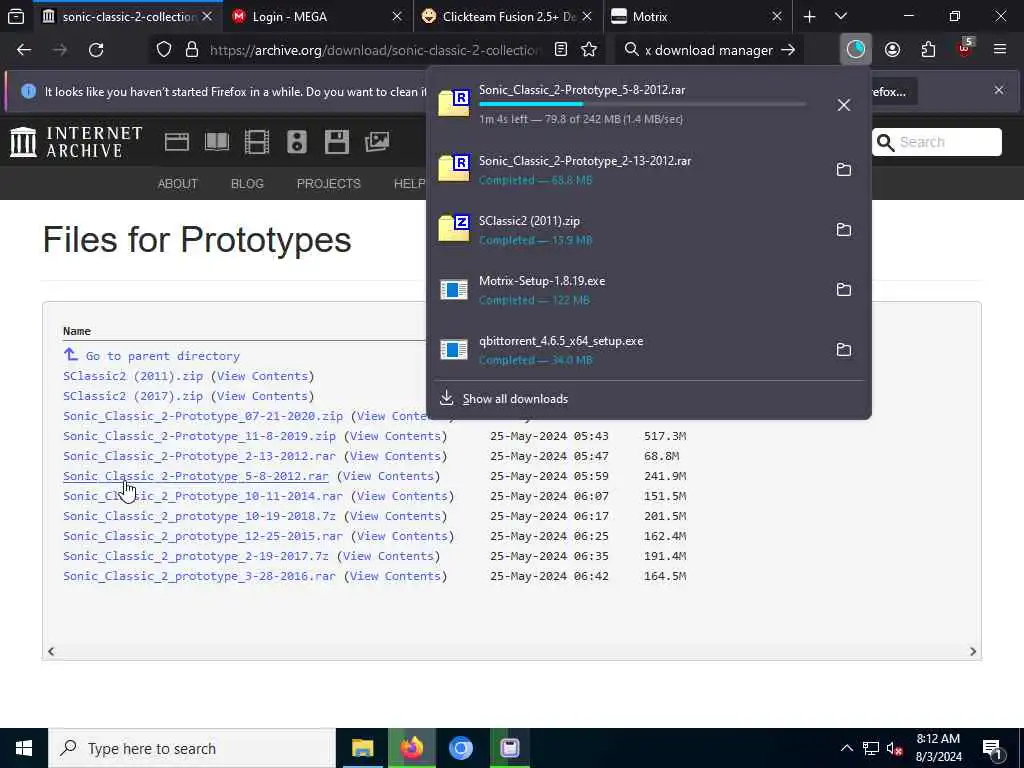Screen dimensions: 1024x768
Task: Open the Firefox application menu
Action: pyautogui.click(x=999, y=50)
